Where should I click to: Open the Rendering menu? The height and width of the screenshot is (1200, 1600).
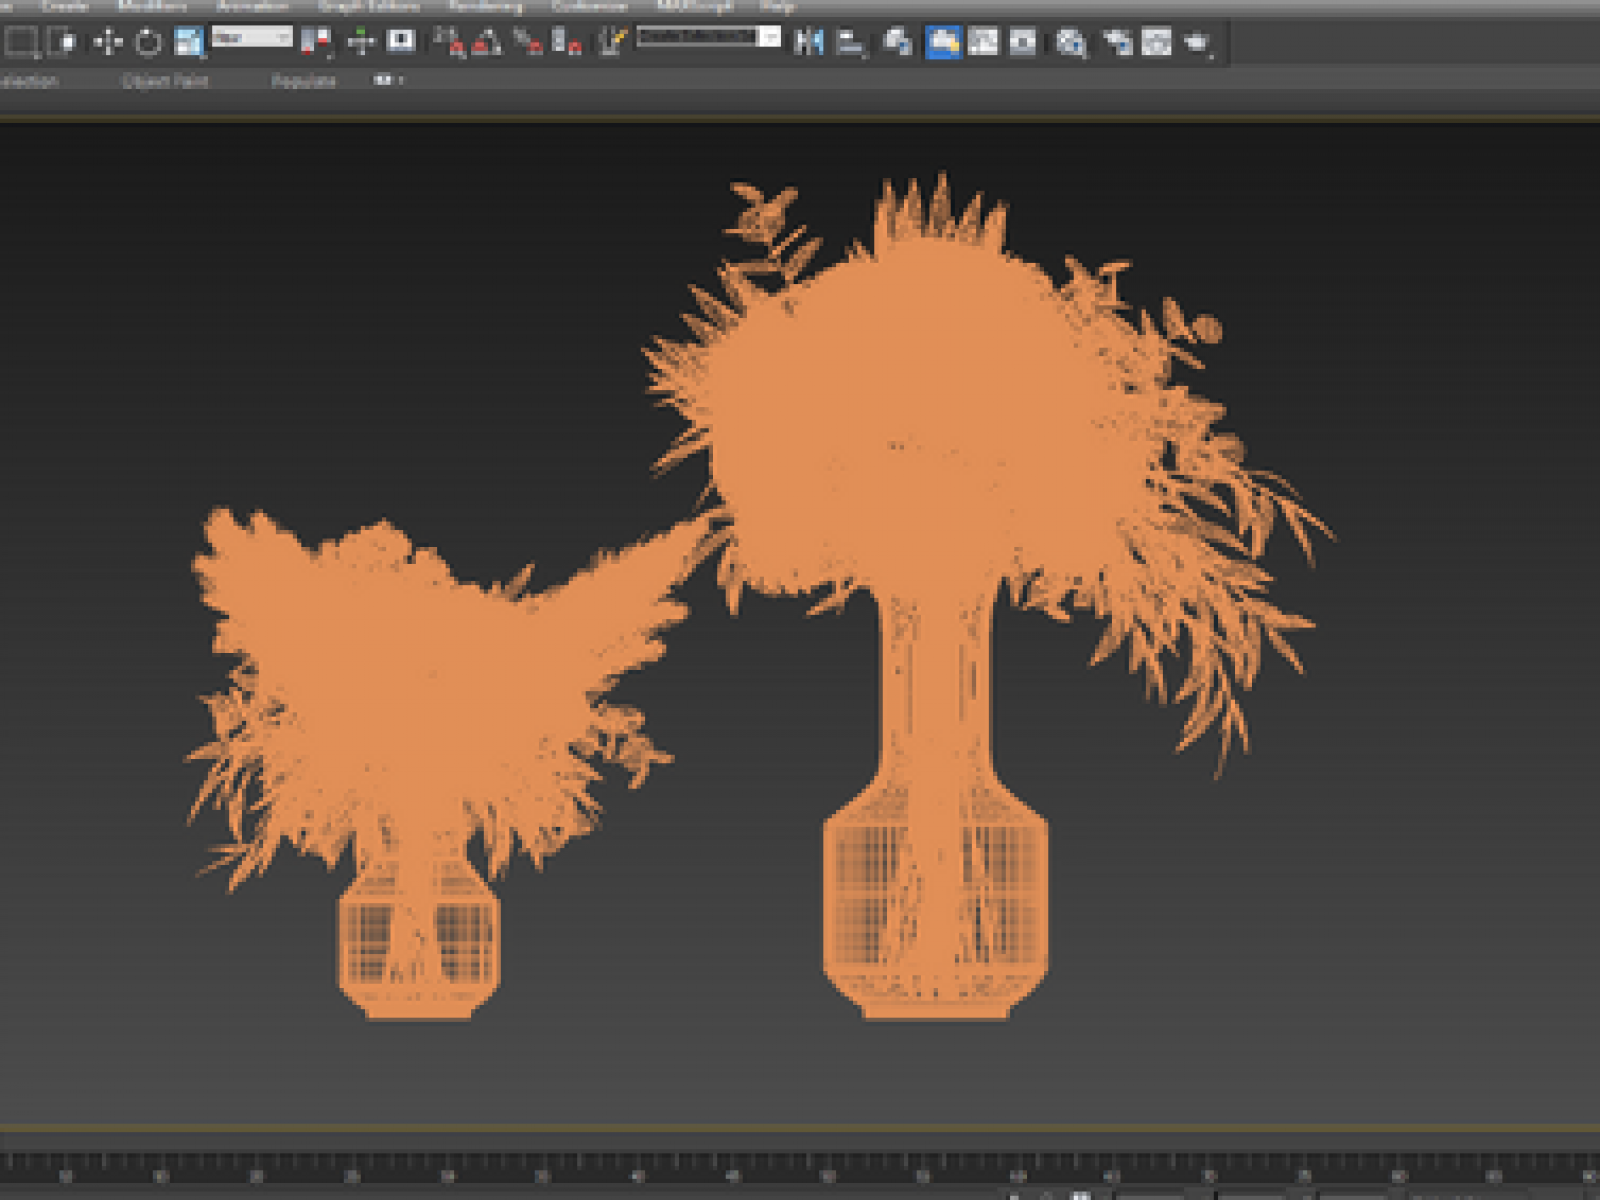486,6
